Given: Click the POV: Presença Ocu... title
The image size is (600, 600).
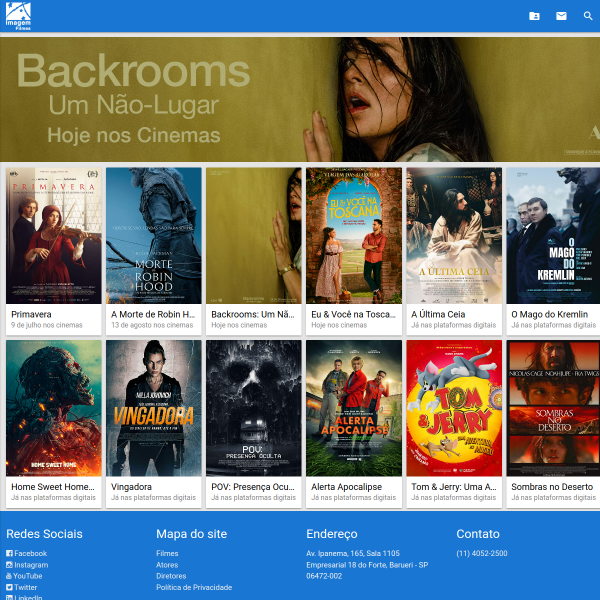Looking at the screenshot, I should 253,487.
